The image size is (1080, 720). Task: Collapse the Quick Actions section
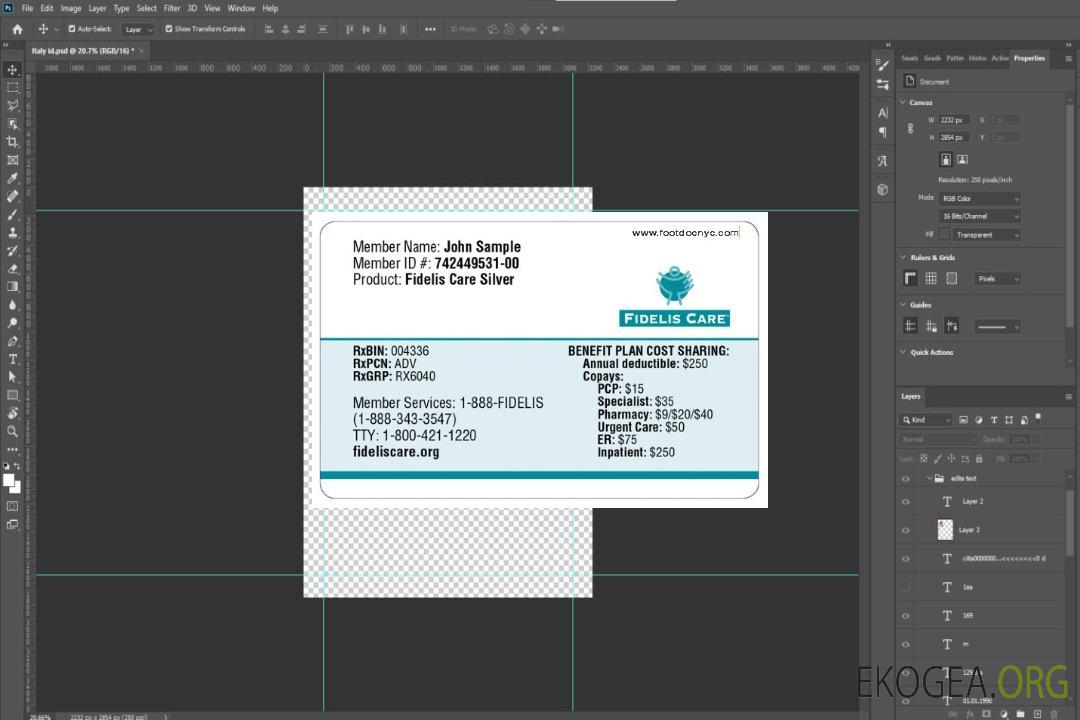point(903,352)
